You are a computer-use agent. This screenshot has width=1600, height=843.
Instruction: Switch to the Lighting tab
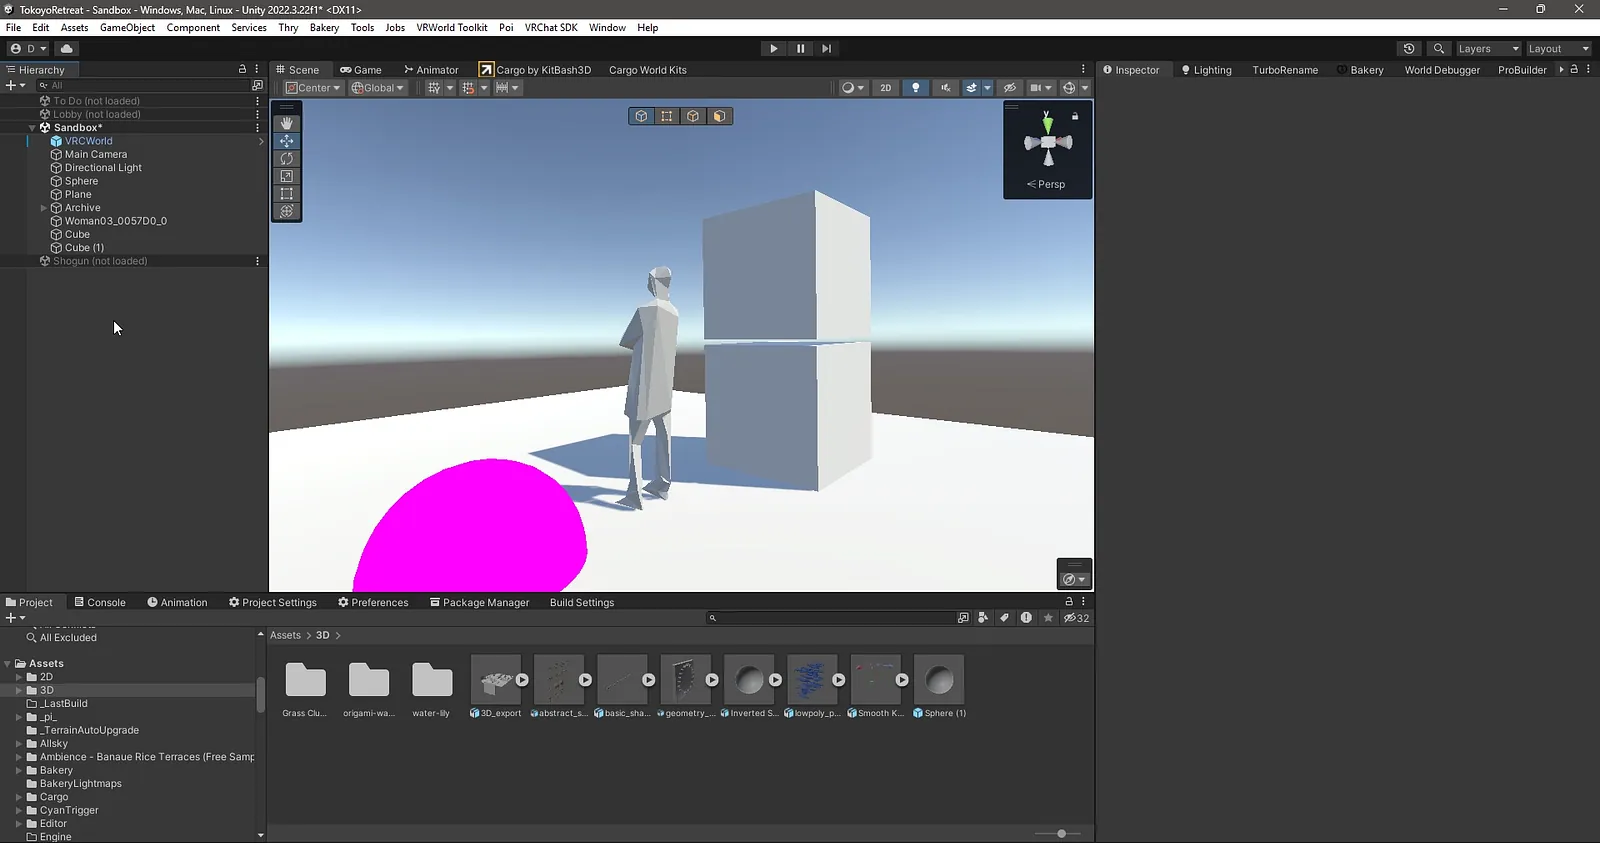1206,70
